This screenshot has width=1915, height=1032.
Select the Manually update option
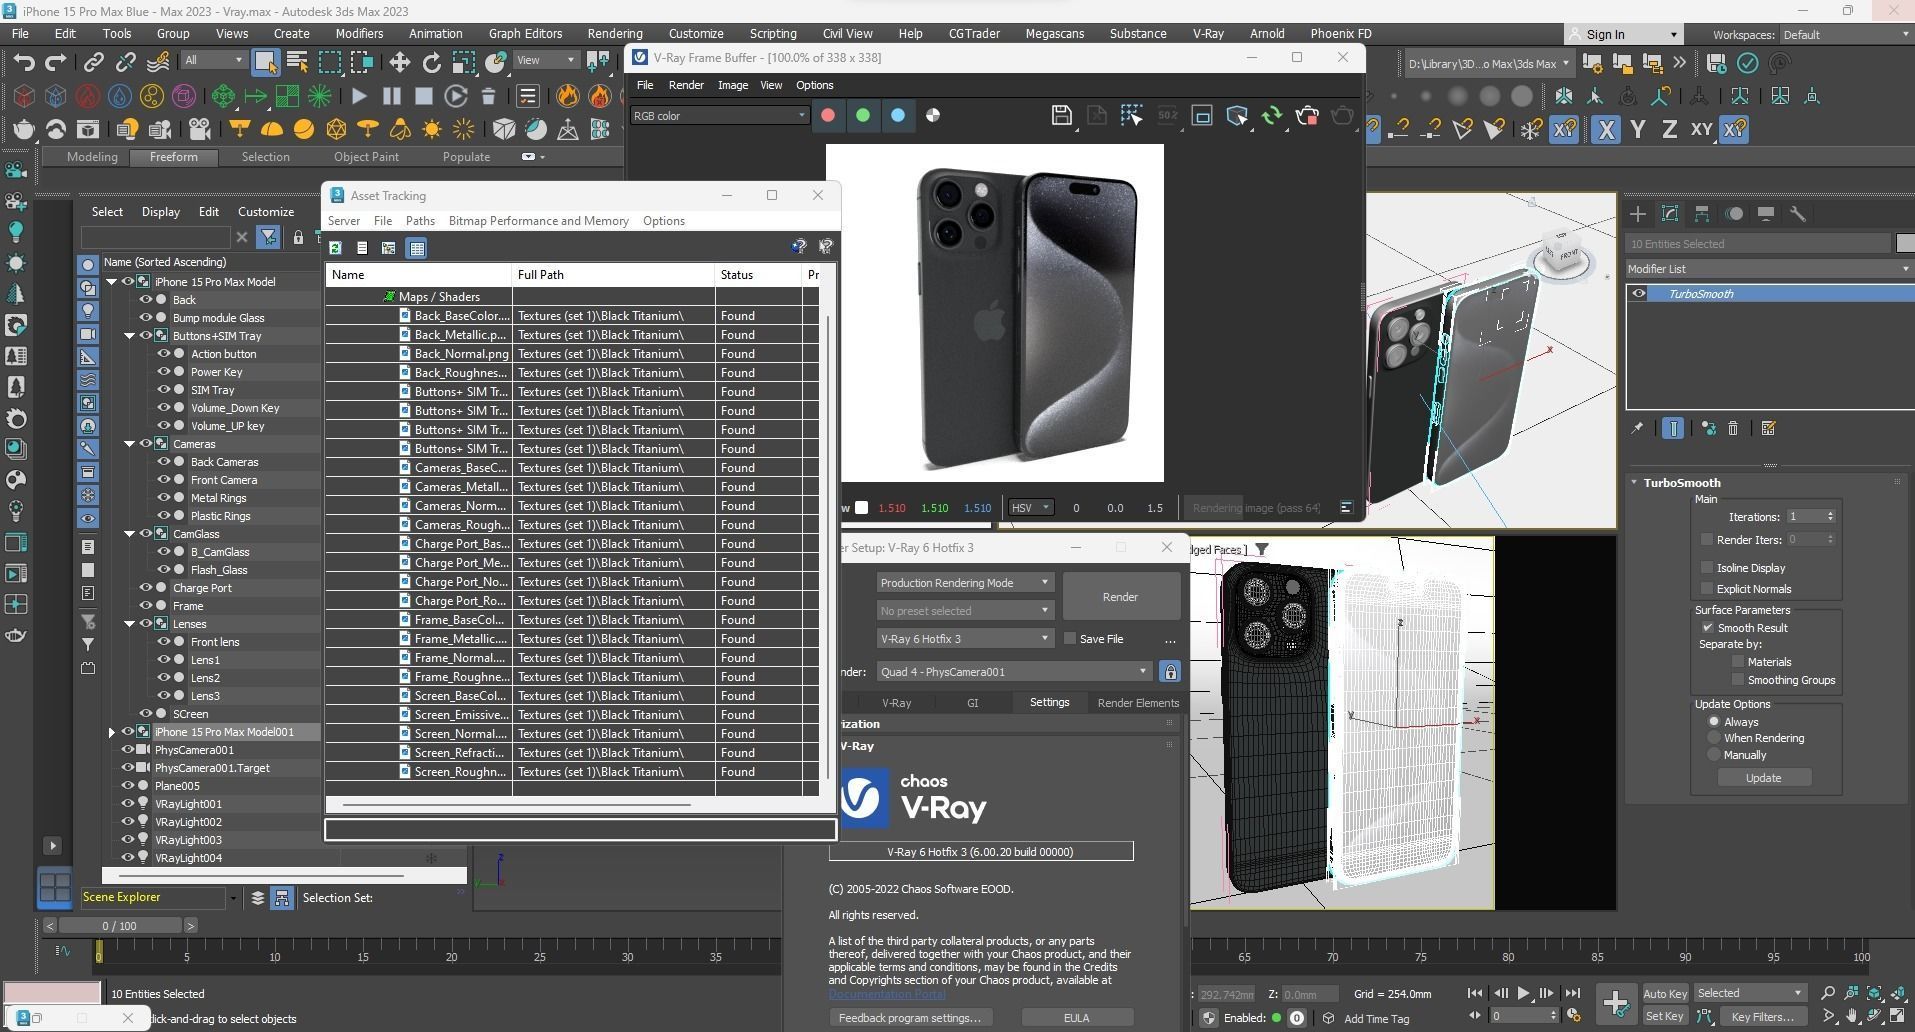(1714, 755)
